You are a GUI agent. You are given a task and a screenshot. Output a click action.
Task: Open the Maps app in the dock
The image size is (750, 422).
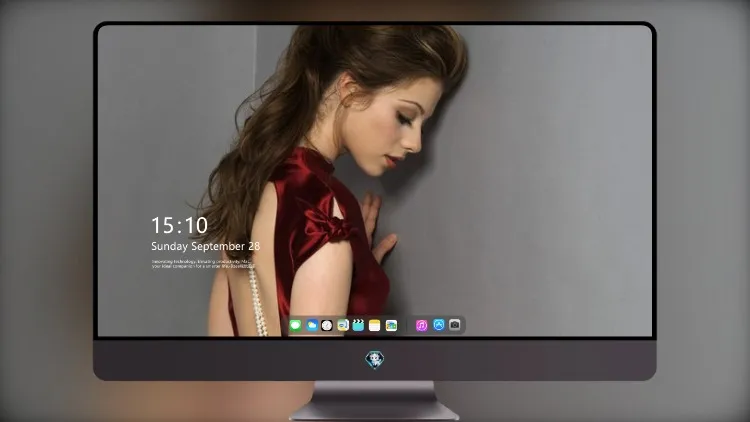coord(343,325)
